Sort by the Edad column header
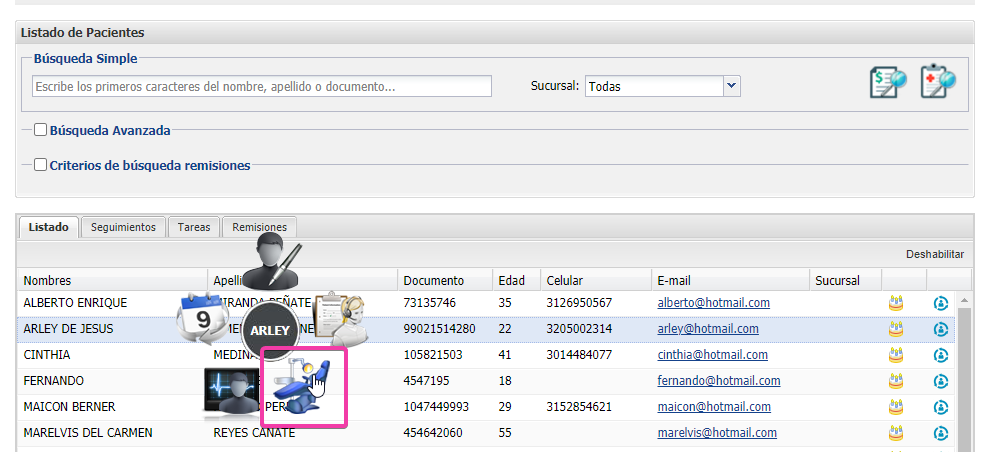Viewport: 983px width, 452px height. [517, 280]
